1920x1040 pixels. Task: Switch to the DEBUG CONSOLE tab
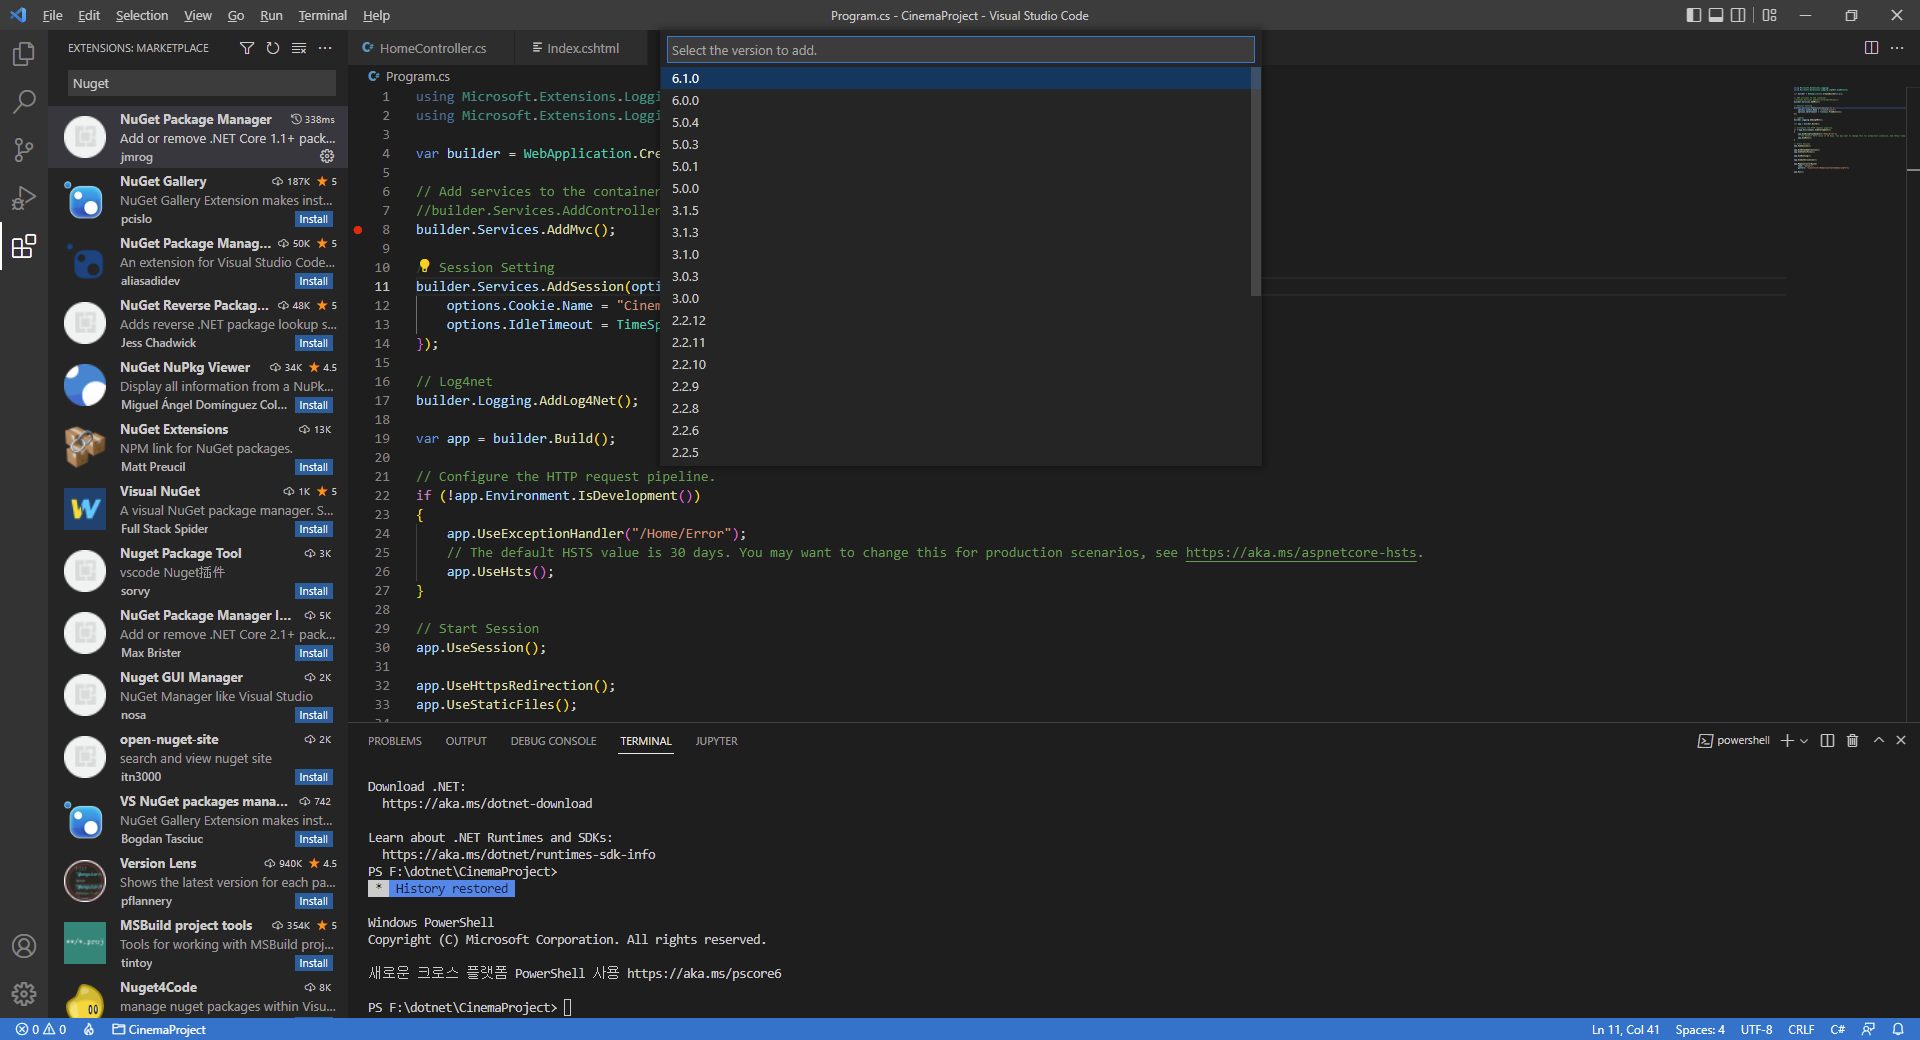[x=553, y=741]
